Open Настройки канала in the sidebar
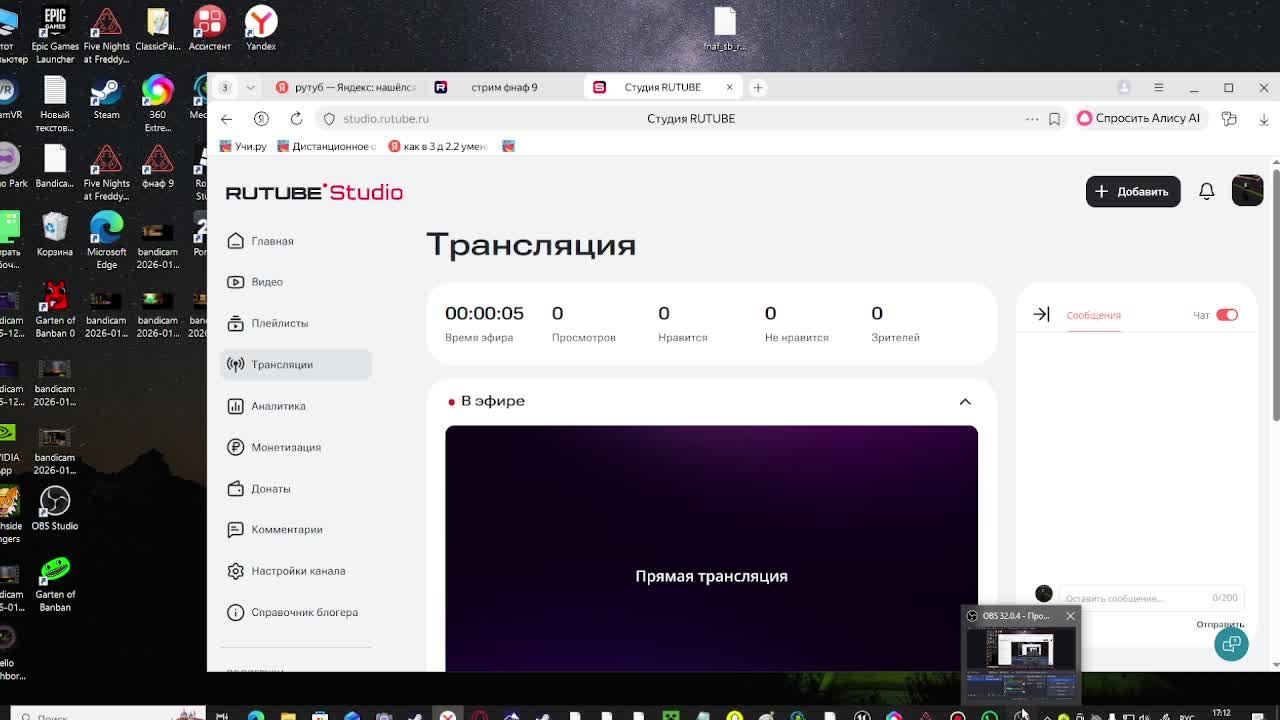This screenshot has width=1280, height=720. point(296,571)
